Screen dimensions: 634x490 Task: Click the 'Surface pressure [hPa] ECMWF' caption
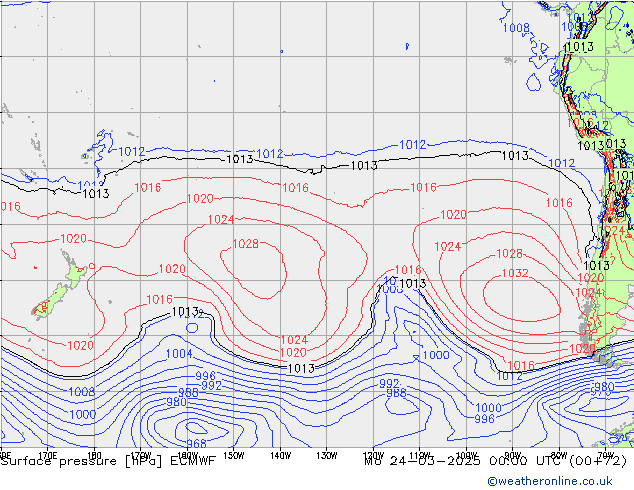(108, 461)
